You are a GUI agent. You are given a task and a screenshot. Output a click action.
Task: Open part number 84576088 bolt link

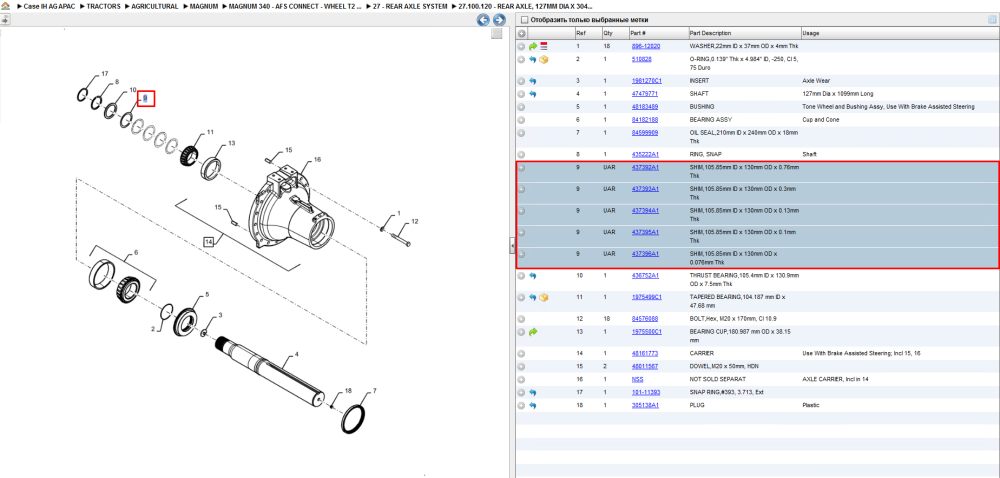point(644,319)
